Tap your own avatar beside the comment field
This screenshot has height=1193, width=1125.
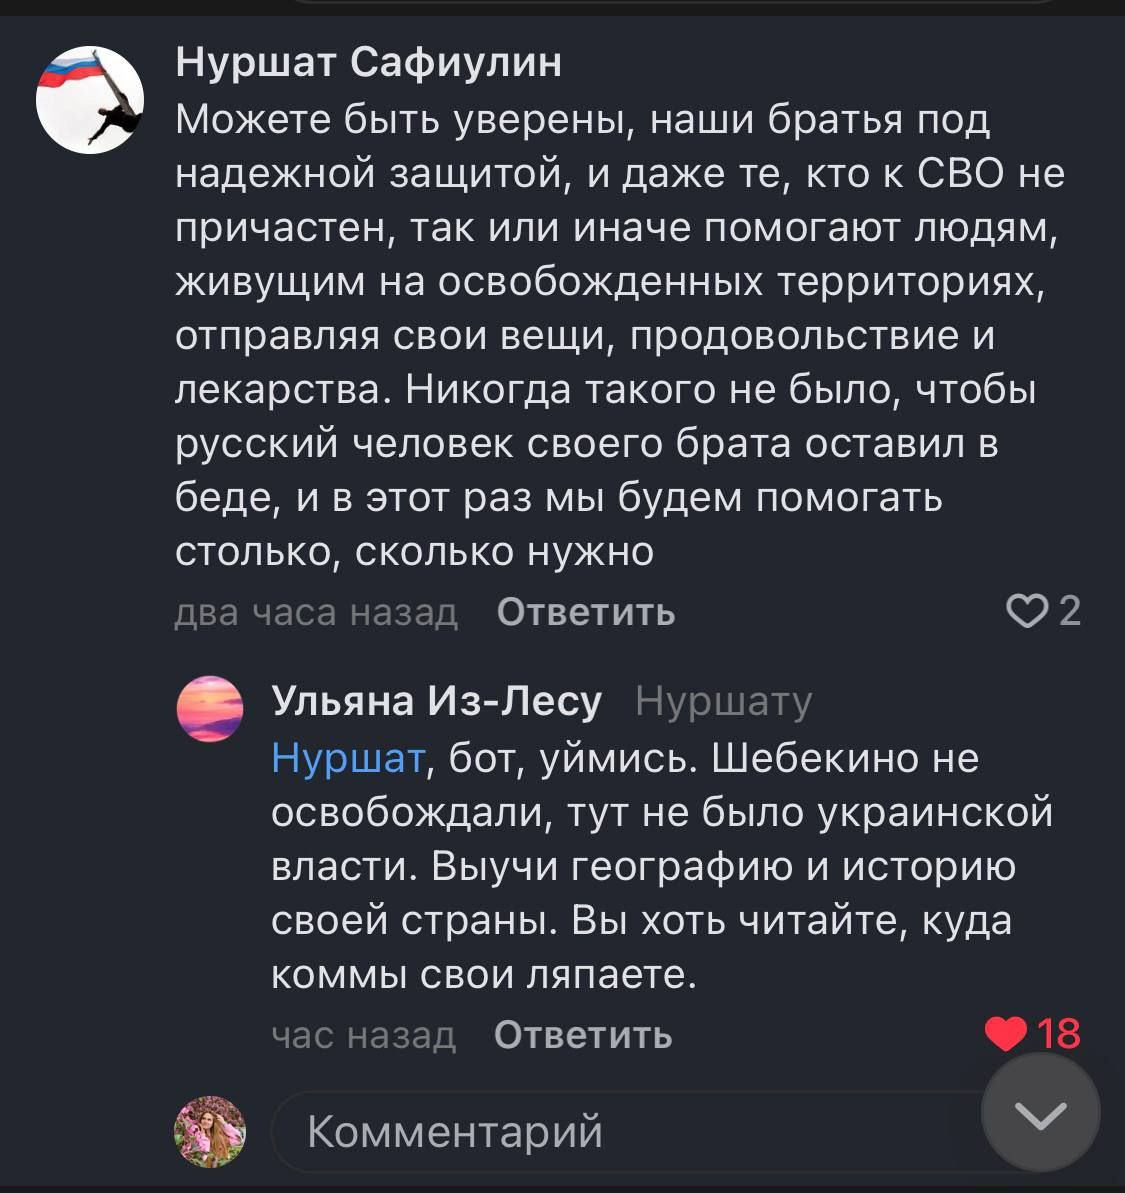coord(210,1132)
